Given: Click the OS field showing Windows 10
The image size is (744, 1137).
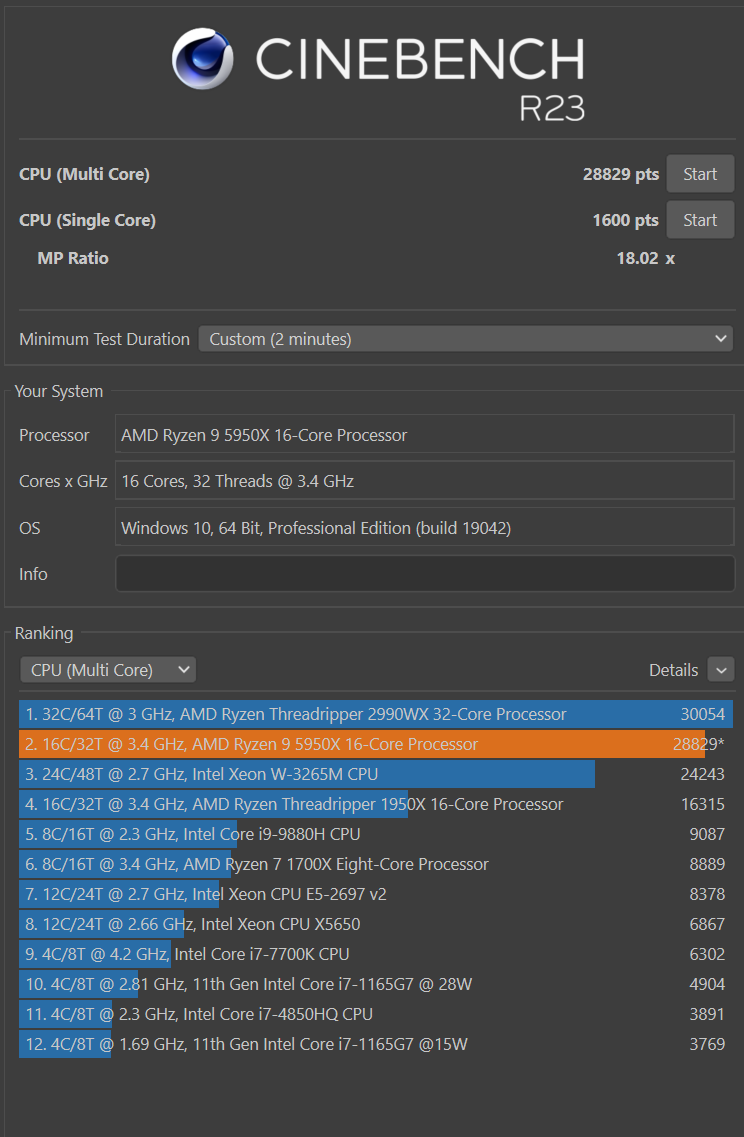Looking at the screenshot, I should (x=424, y=527).
